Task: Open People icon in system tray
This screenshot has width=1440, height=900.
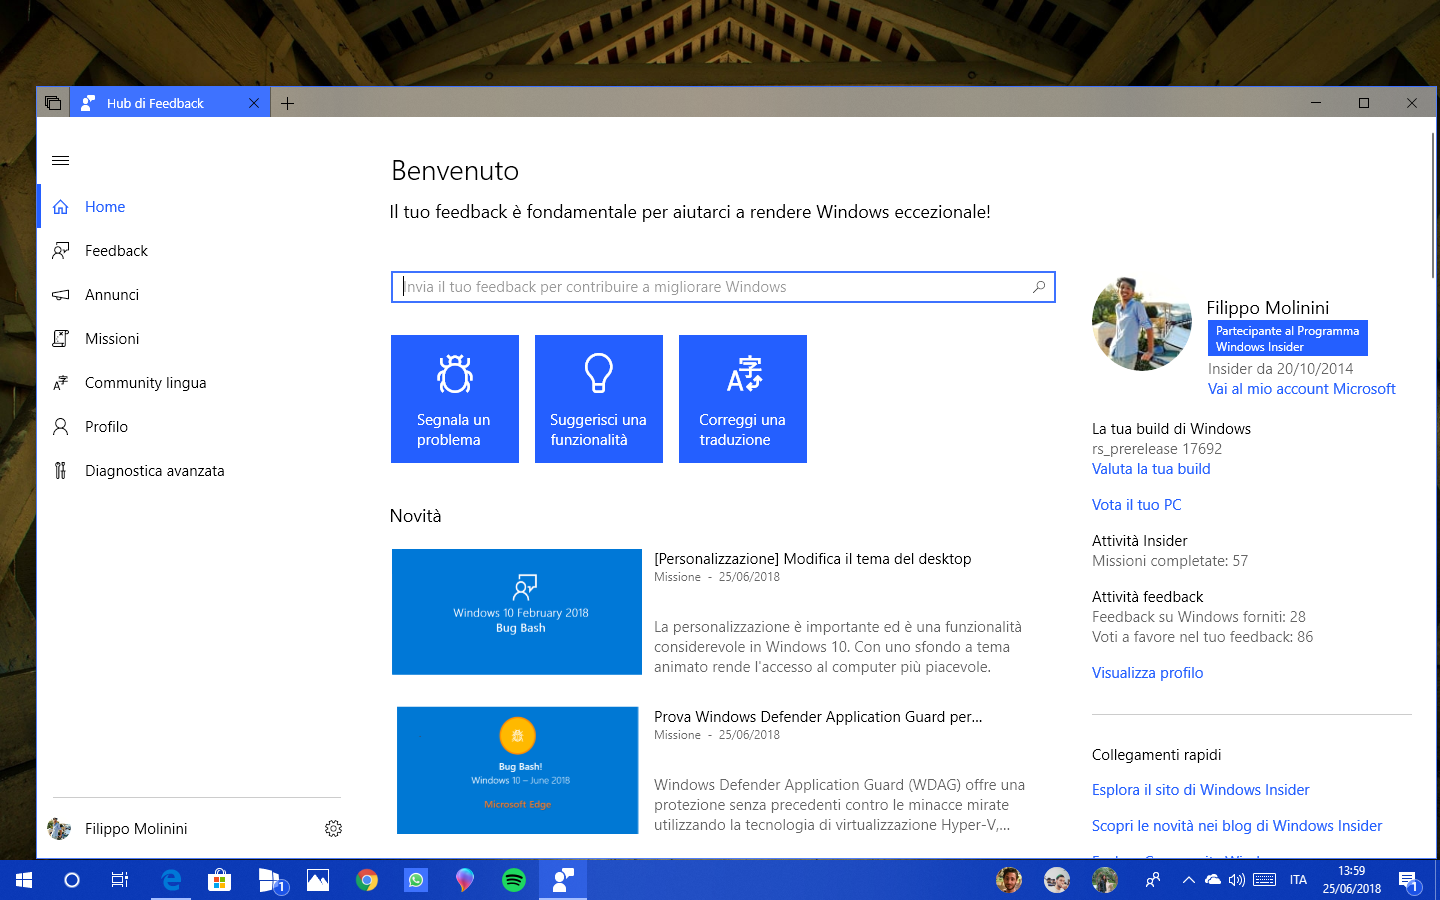Action: pos(1153,880)
